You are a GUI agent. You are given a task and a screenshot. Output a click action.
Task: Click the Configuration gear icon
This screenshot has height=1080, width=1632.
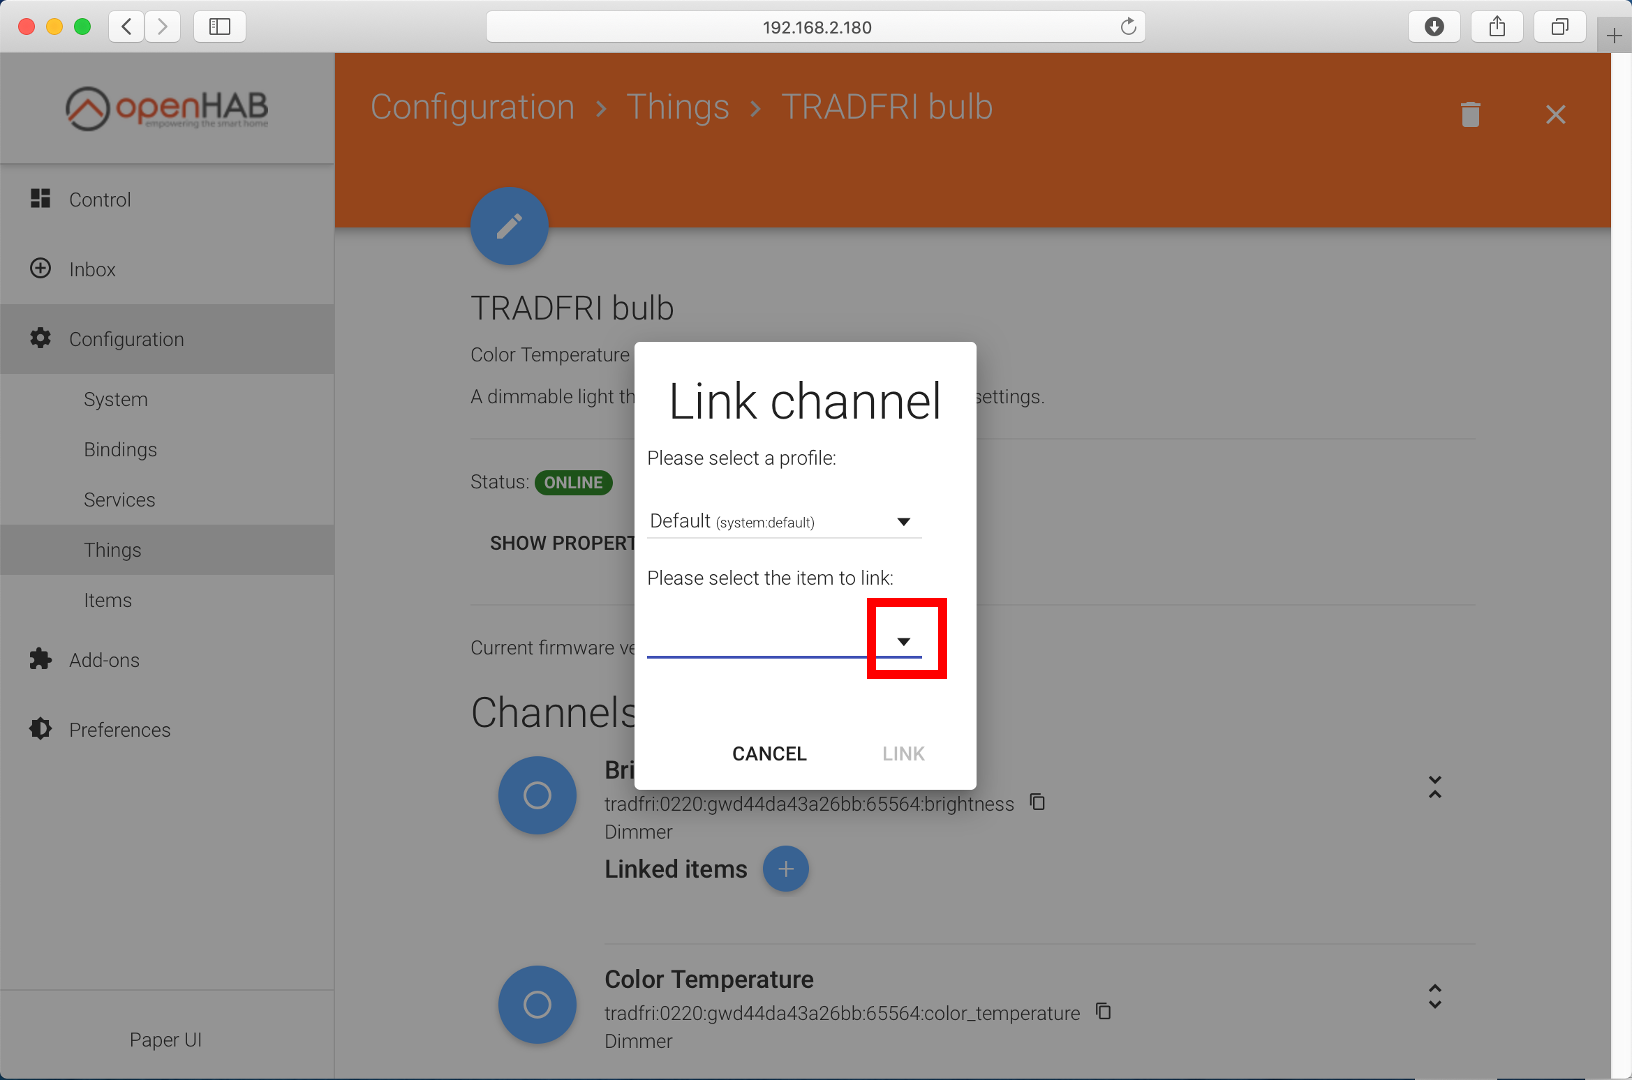pos(40,338)
